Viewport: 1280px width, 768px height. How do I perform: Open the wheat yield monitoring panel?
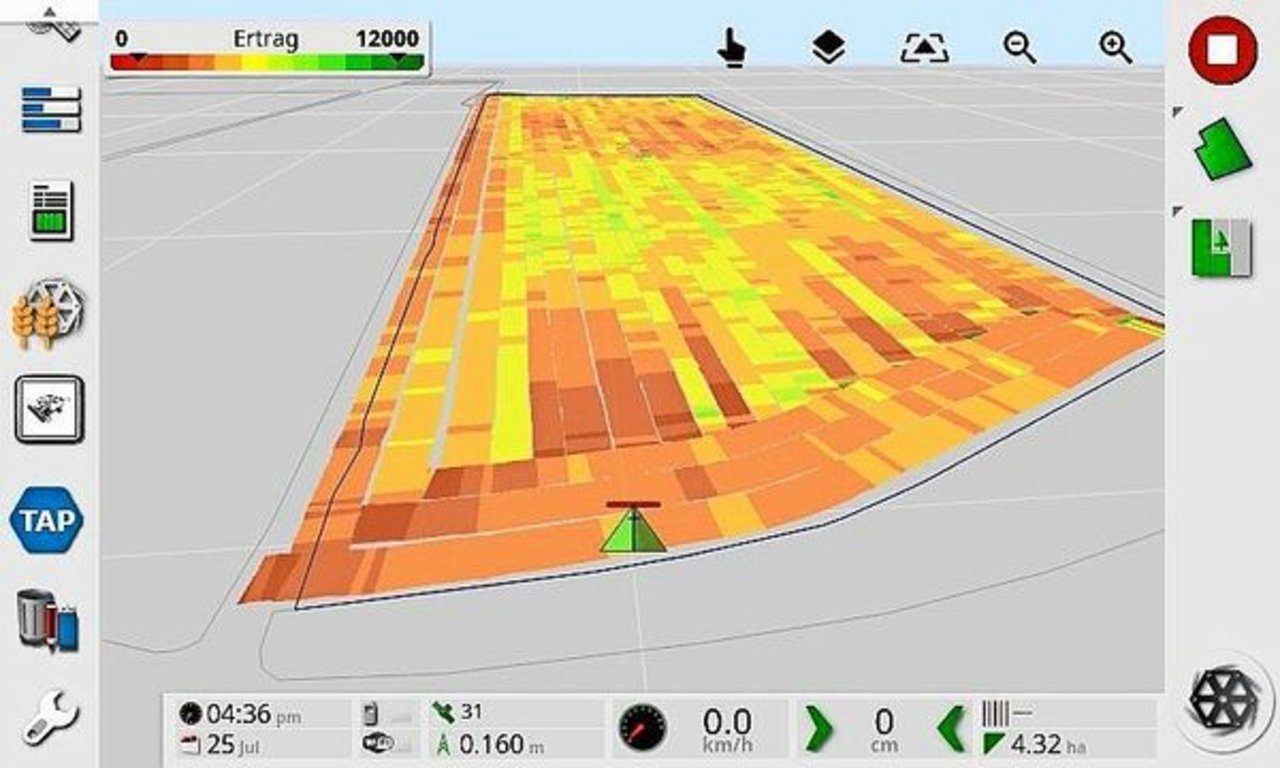(x=47, y=315)
